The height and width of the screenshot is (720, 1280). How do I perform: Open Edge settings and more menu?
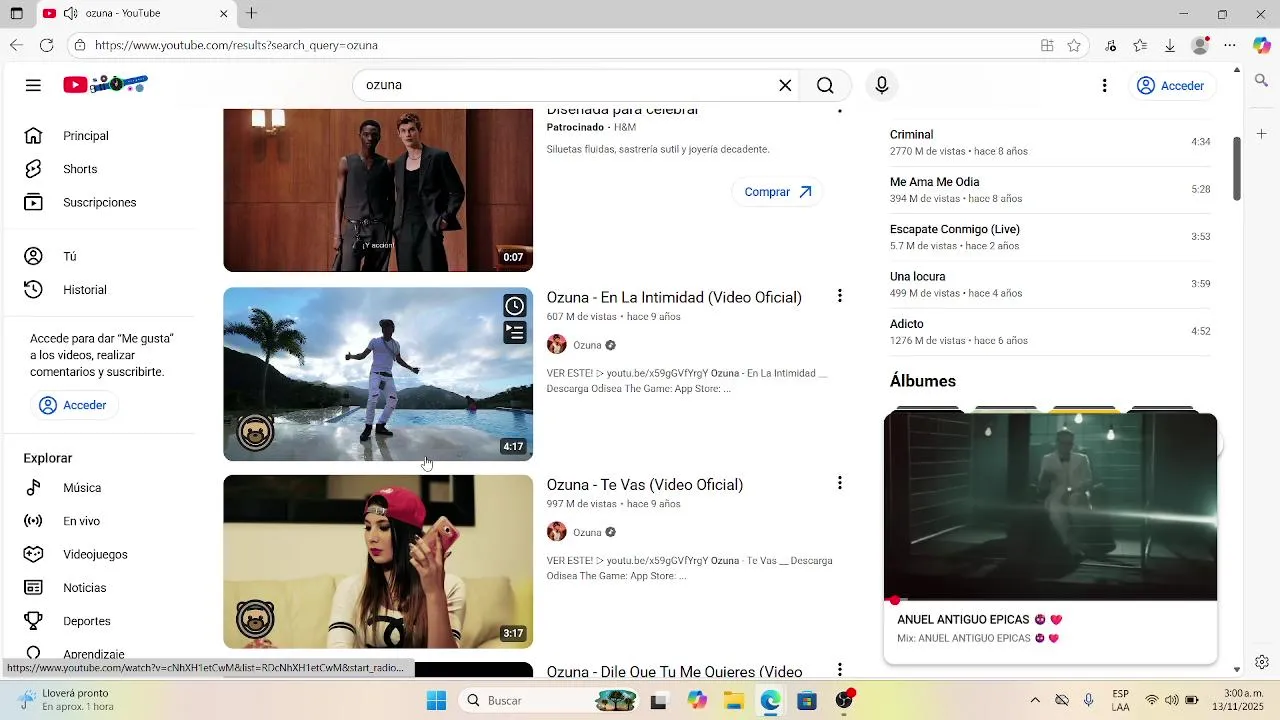(1230, 45)
